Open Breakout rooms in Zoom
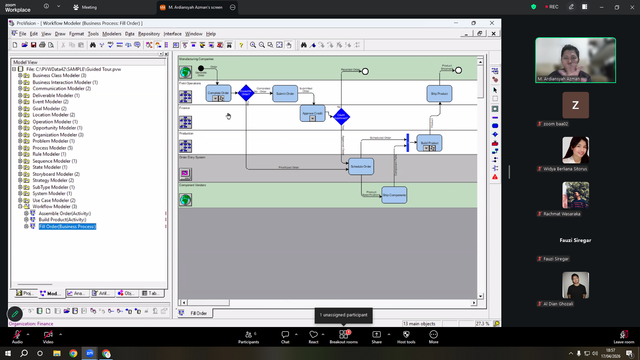640x360 pixels. coord(344,337)
